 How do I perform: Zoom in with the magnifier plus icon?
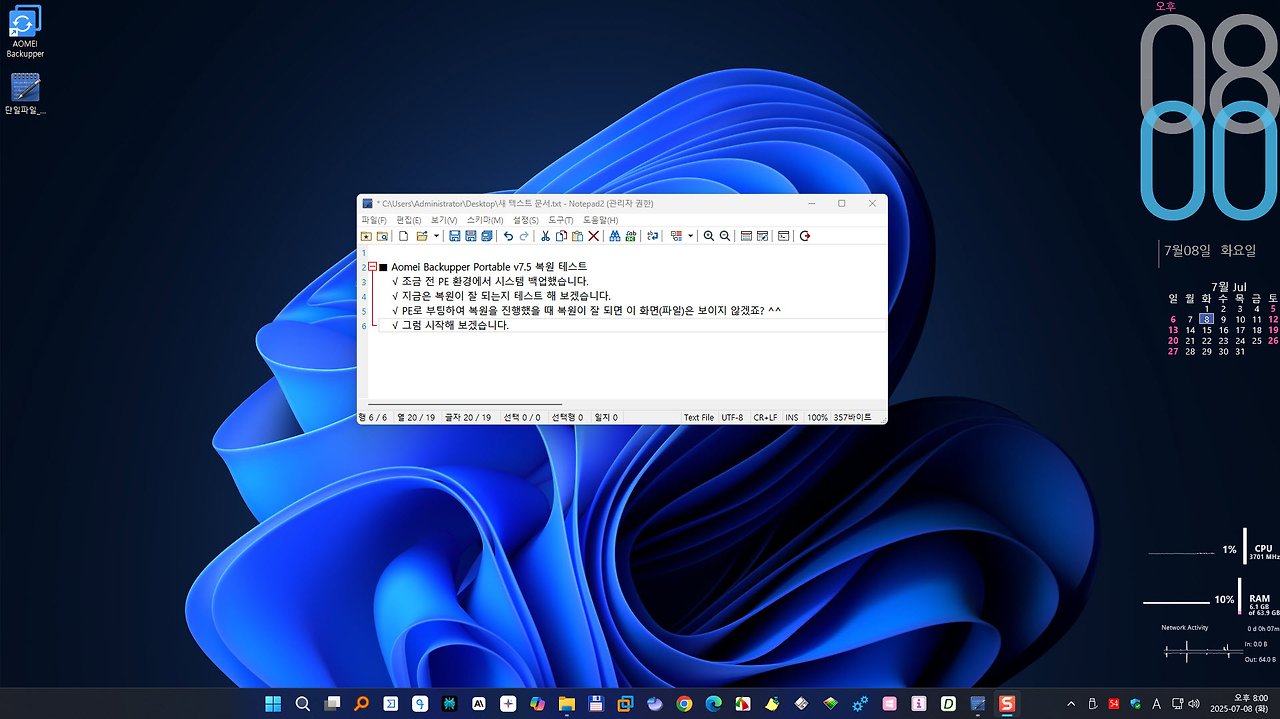709,236
